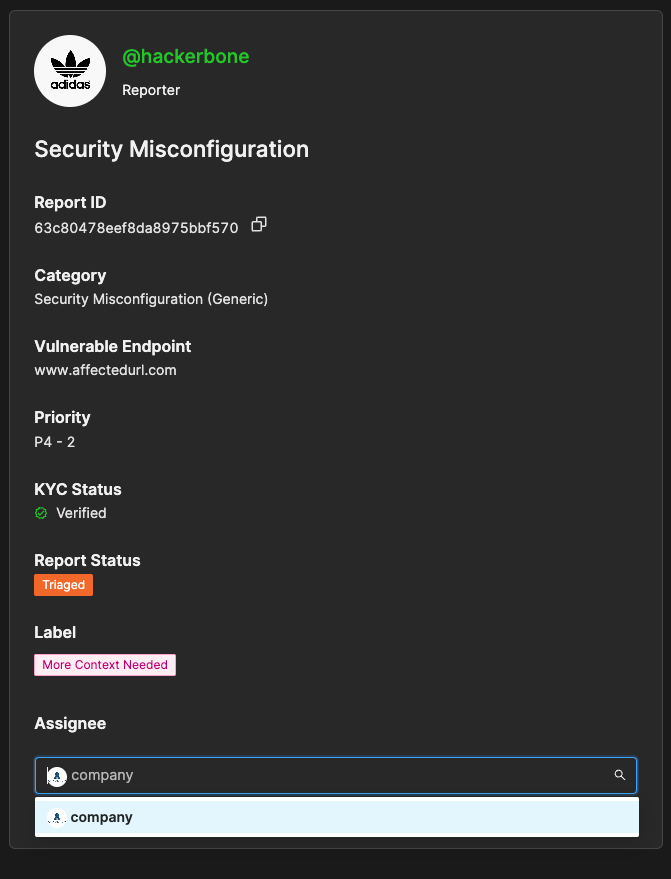This screenshot has height=879, width=671.
Task: Click the Report ID value 63c80478eef8da8975bbf570
Action: click(x=136, y=228)
